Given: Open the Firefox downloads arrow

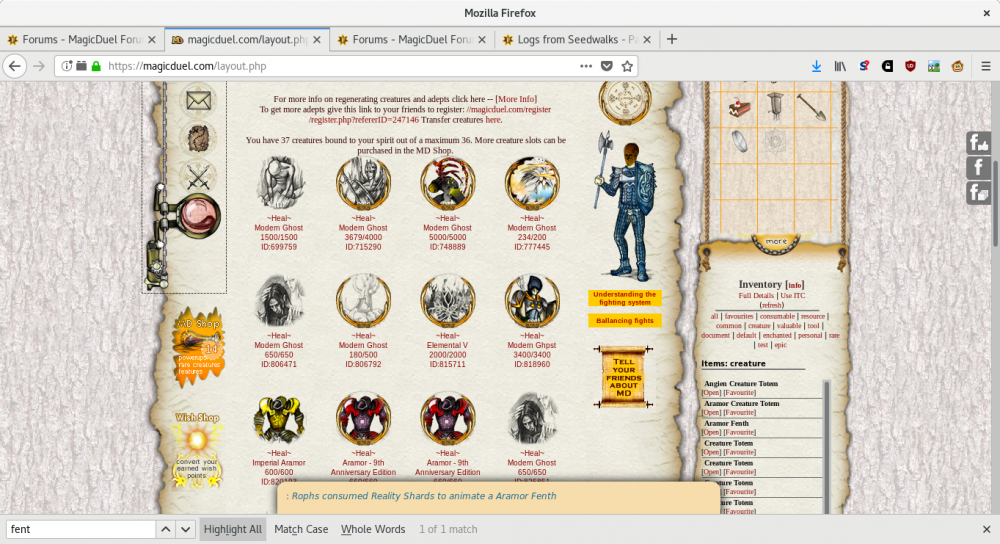Looking at the screenshot, I should [816, 66].
